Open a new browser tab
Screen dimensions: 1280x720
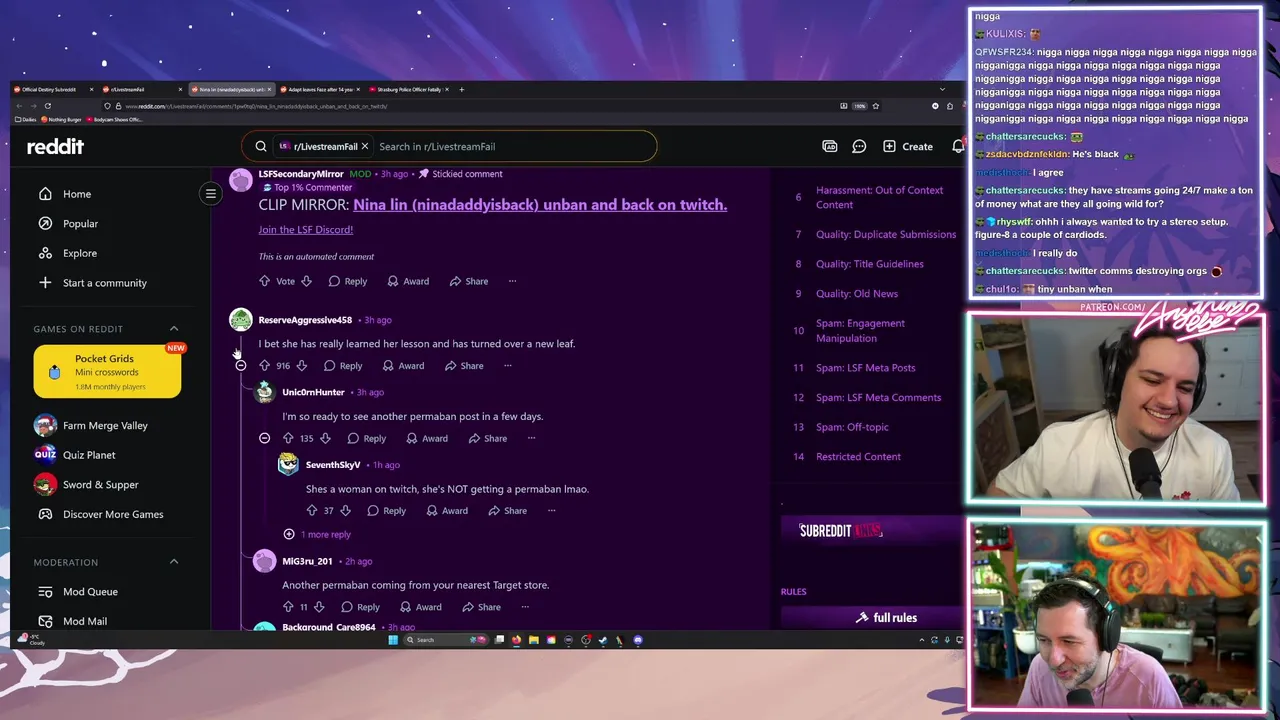coord(461,89)
